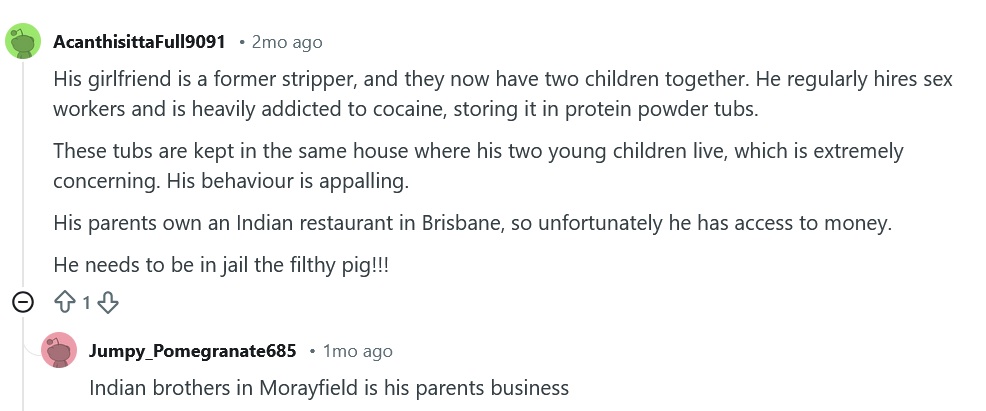Click the paragraph starting "These tubs are kept"

point(478,166)
